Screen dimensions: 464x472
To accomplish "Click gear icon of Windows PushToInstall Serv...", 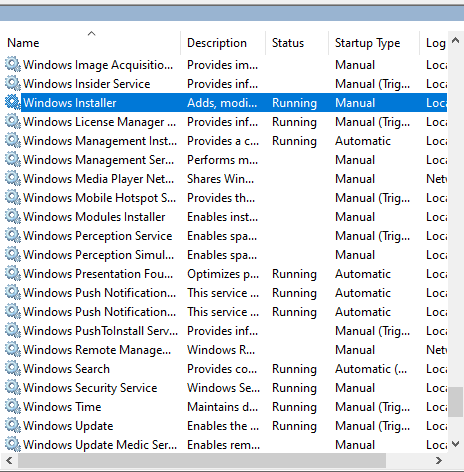I will [13, 330].
